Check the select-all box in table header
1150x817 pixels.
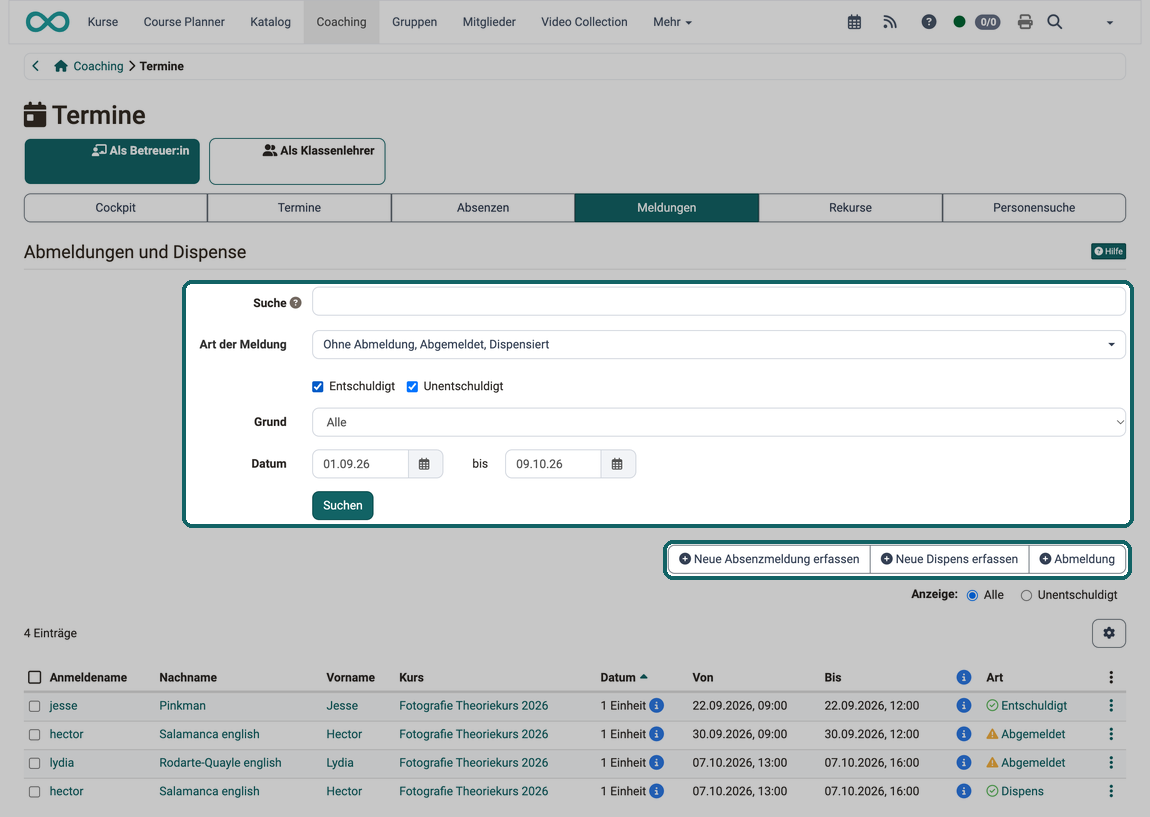34,677
